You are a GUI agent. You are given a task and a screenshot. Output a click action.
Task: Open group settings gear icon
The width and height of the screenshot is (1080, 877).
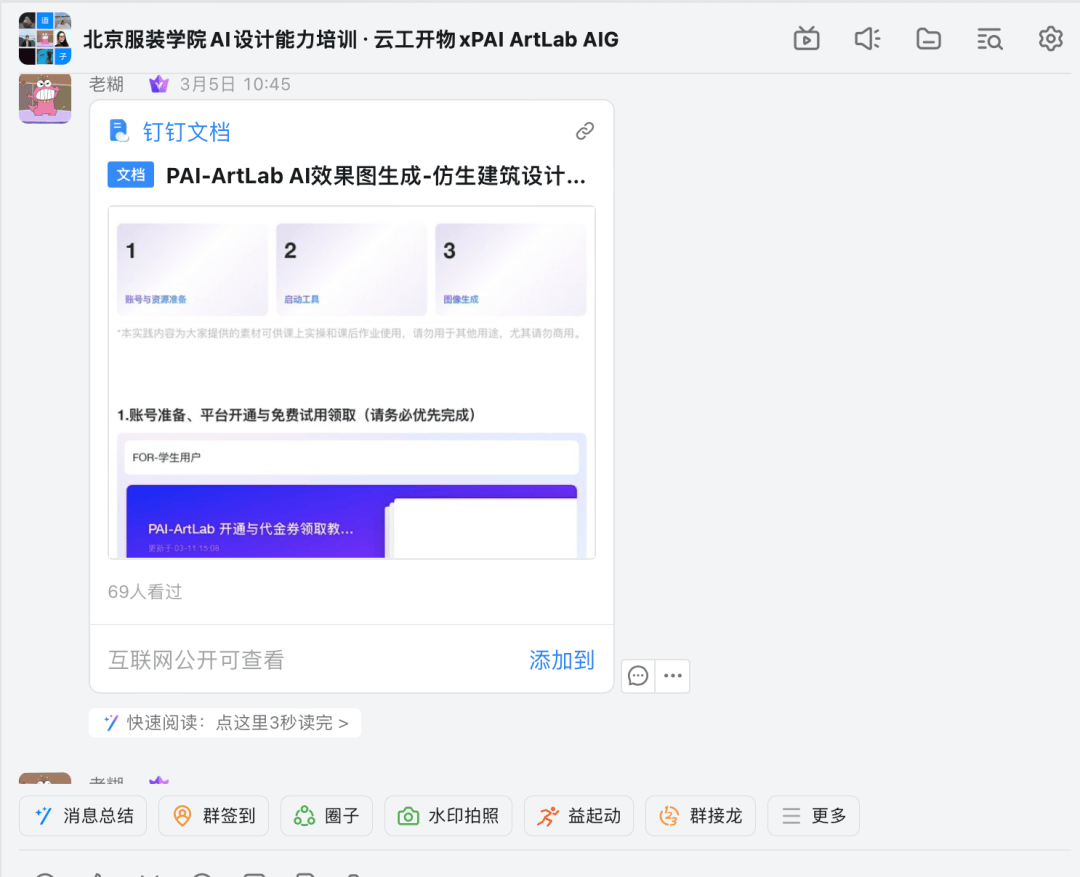[1050, 39]
